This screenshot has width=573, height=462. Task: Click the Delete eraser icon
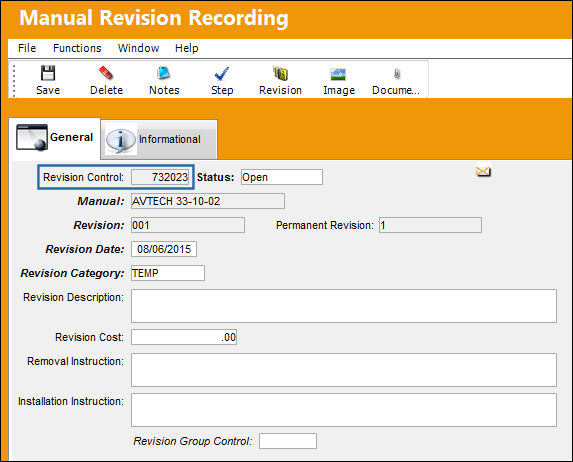point(106,73)
